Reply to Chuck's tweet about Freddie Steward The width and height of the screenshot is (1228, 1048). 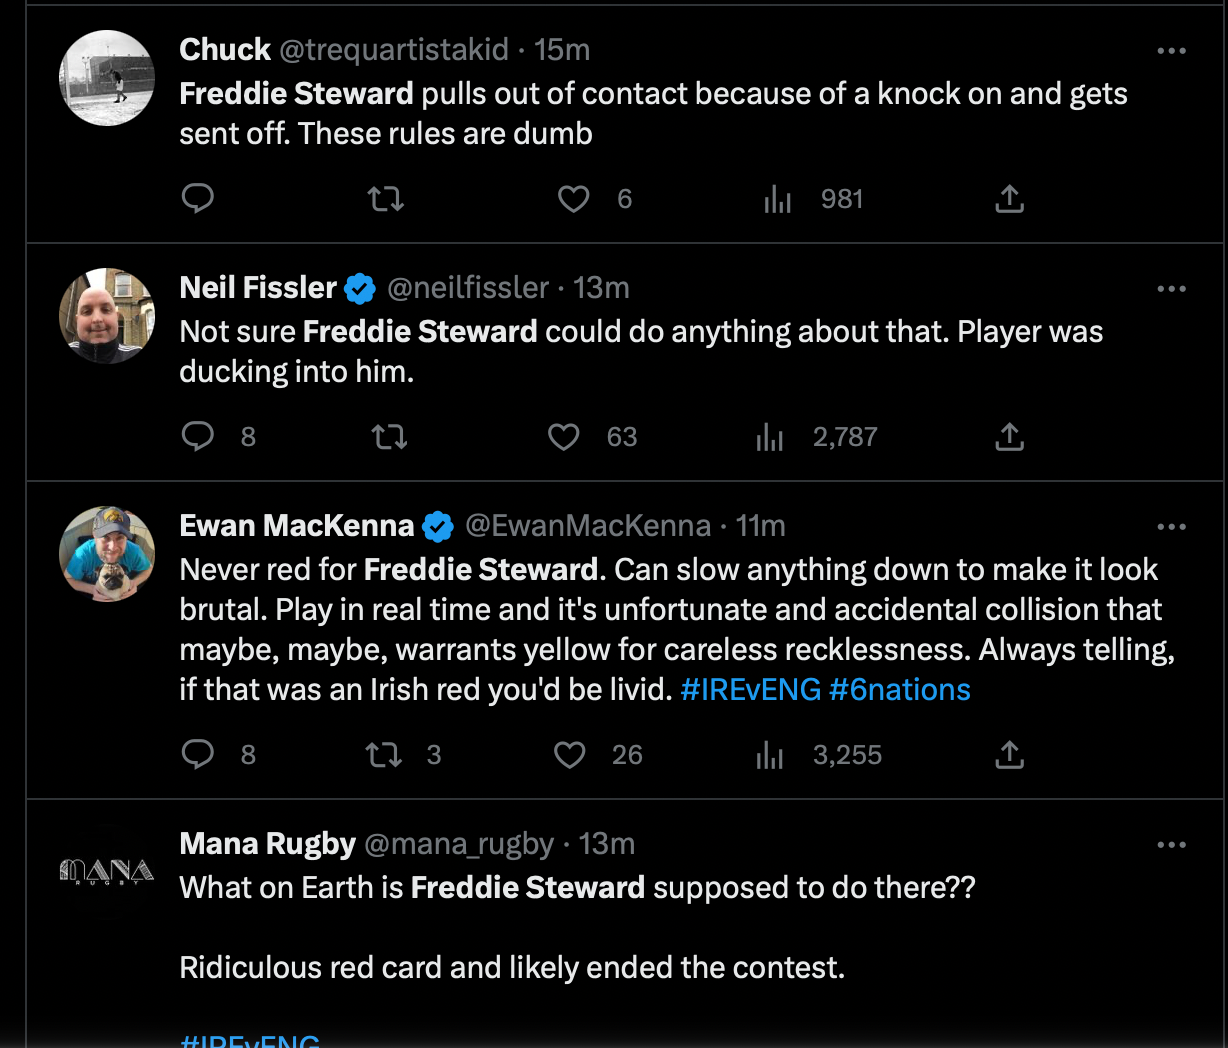[197, 199]
